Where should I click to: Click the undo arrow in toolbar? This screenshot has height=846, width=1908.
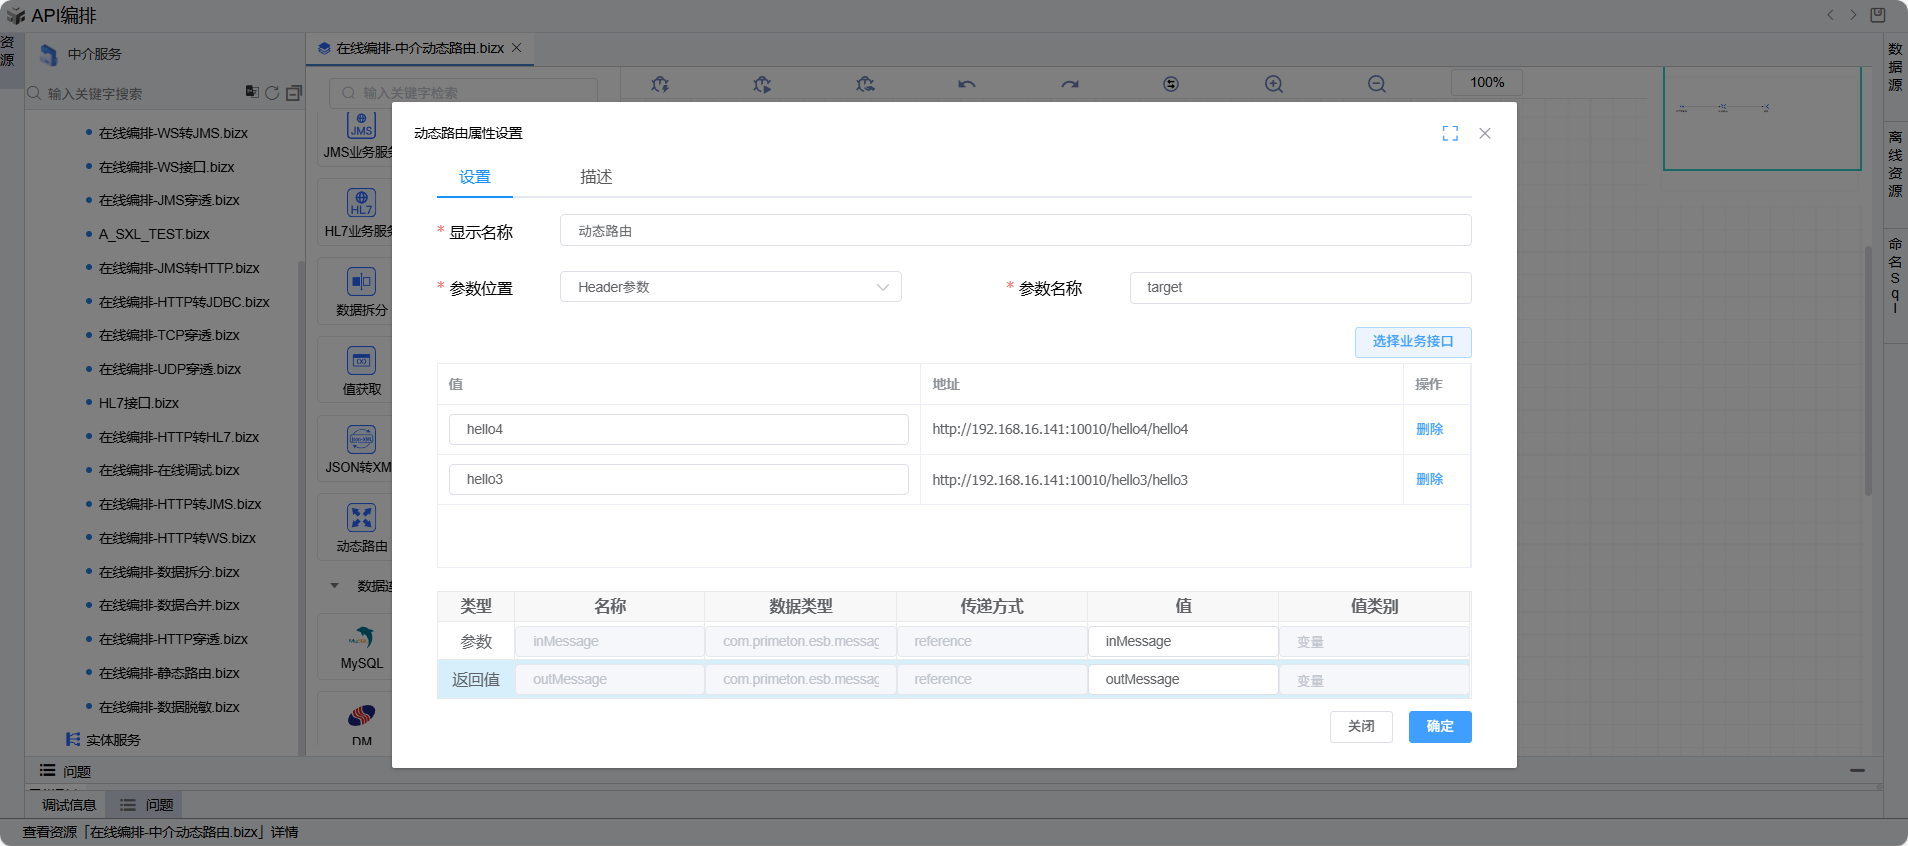tap(966, 85)
